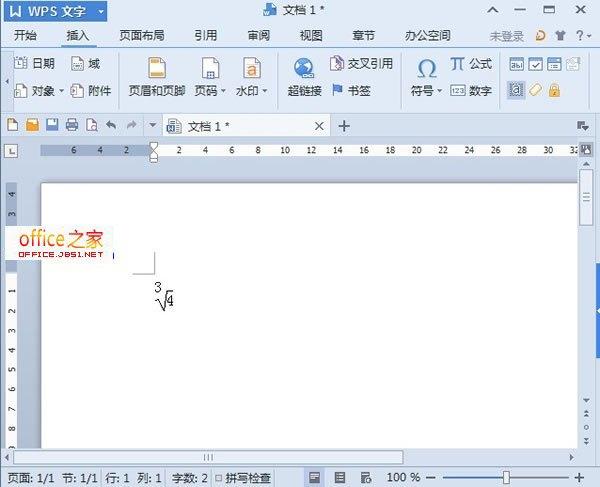The image size is (600, 487).
Task: Click the 100 % zoom level
Action: coord(403,477)
